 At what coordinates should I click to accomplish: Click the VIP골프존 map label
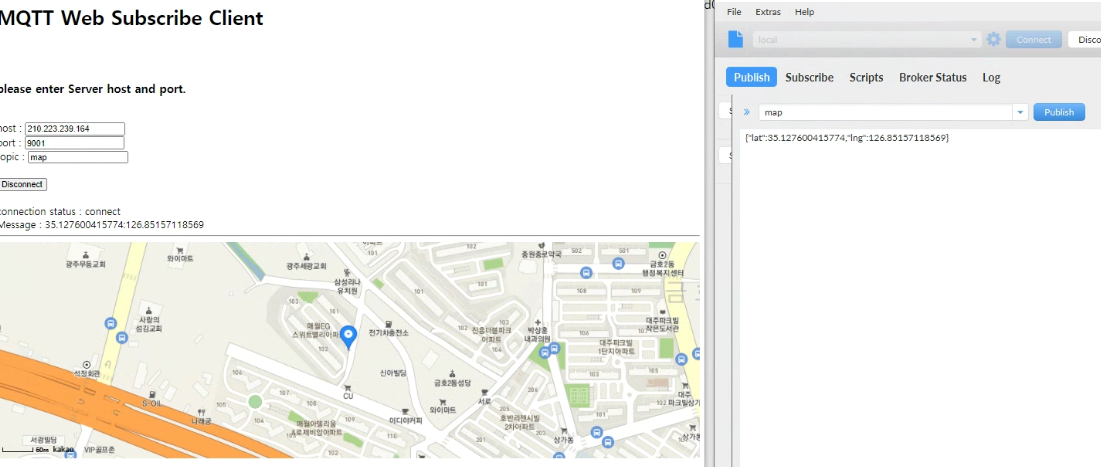tap(99, 449)
